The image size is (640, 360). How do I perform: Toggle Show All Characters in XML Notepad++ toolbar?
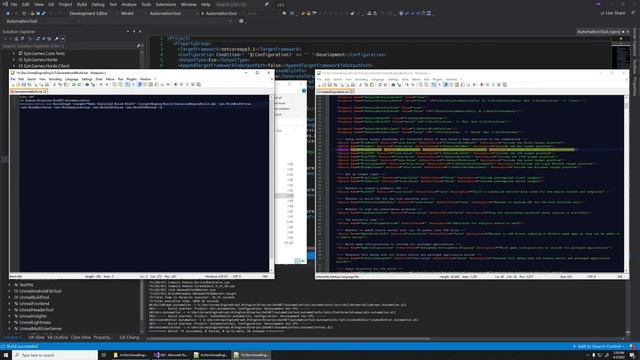click(x=439, y=85)
